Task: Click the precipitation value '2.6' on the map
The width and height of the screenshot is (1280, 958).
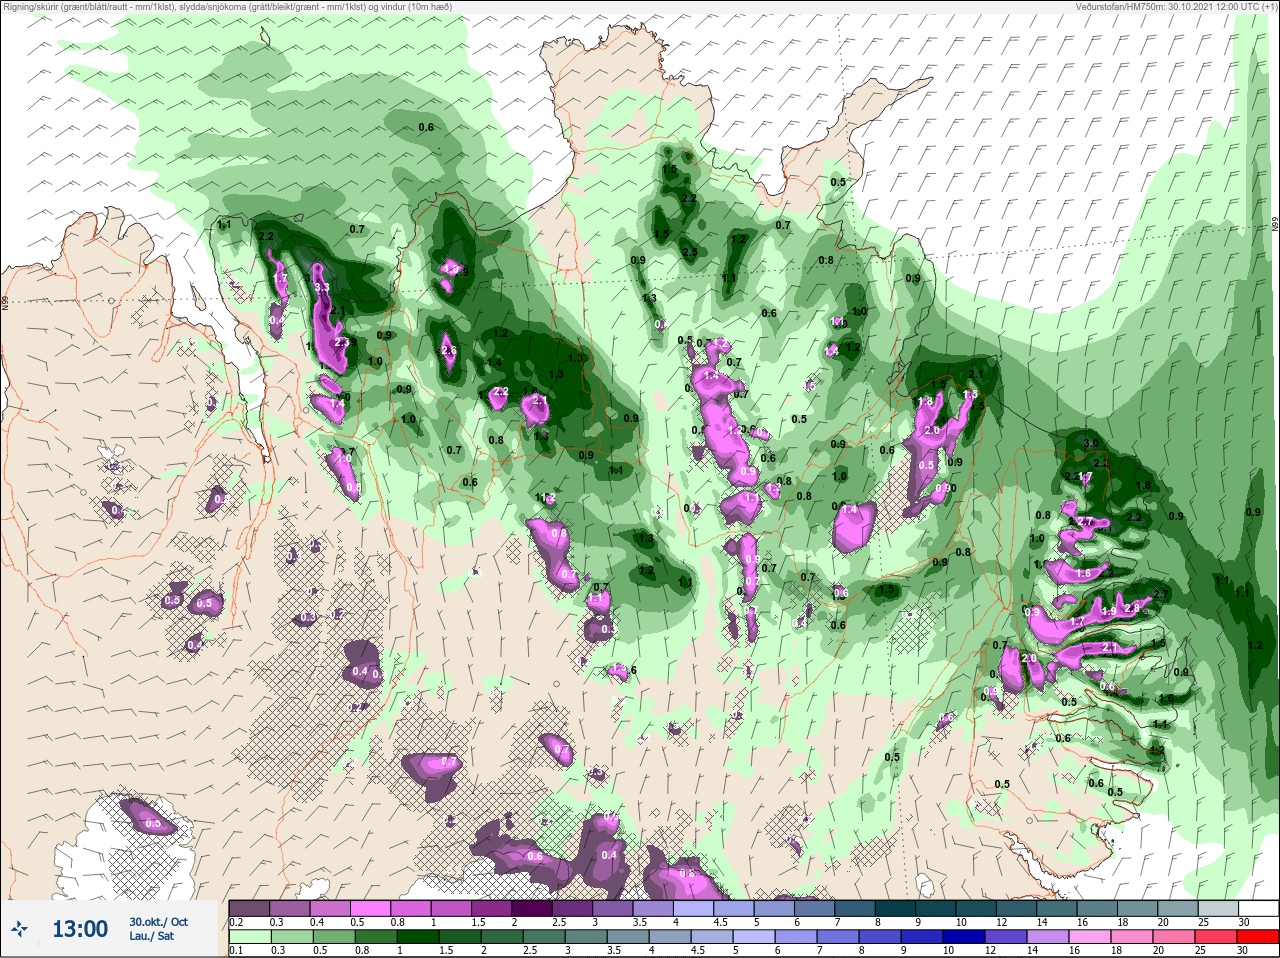Action: [449, 351]
